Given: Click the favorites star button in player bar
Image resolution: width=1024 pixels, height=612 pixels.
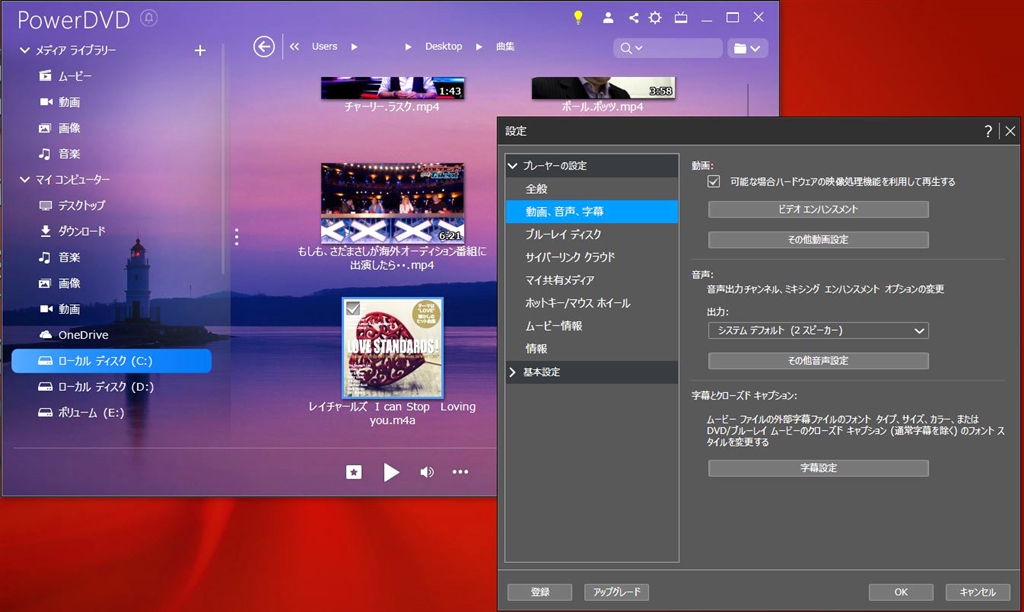Looking at the screenshot, I should click(353, 472).
